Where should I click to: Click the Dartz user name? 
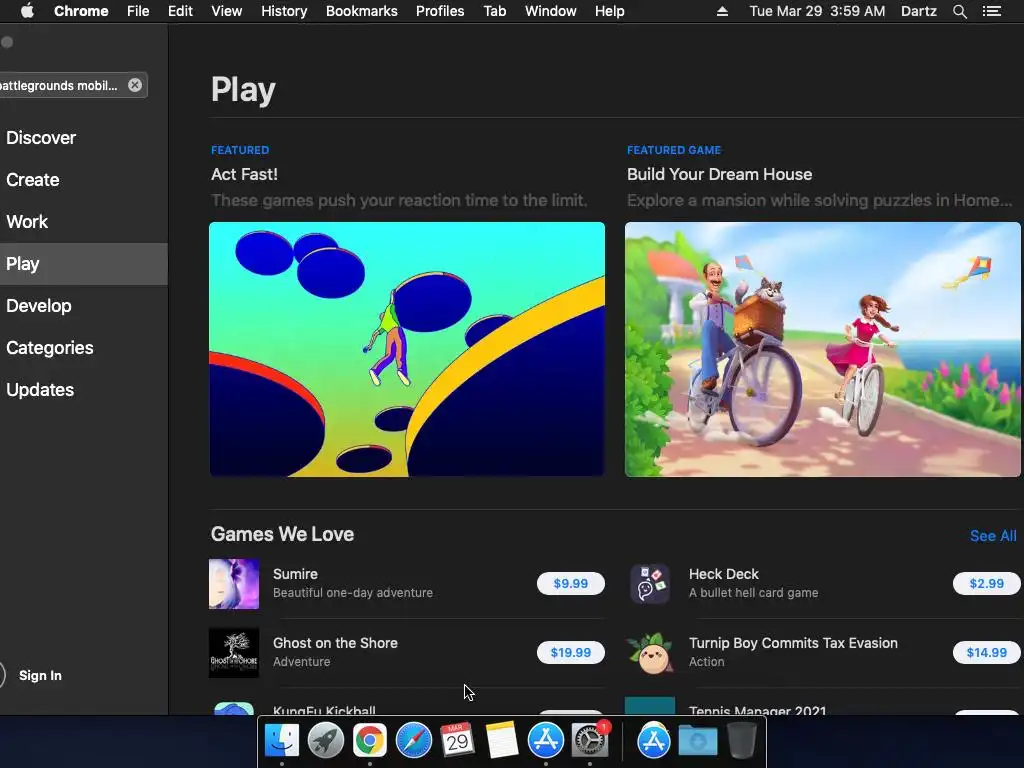click(919, 11)
